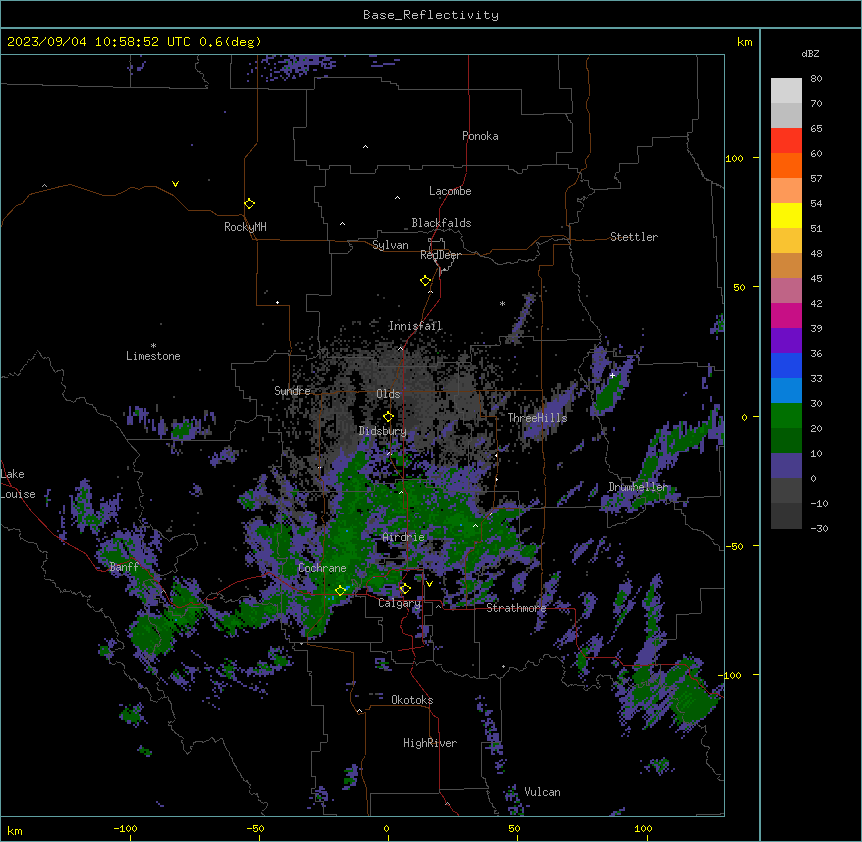Click the yellow diamond marker south of RedDeer
This screenshot has height=842, width=862.
[x=426, y=281]
